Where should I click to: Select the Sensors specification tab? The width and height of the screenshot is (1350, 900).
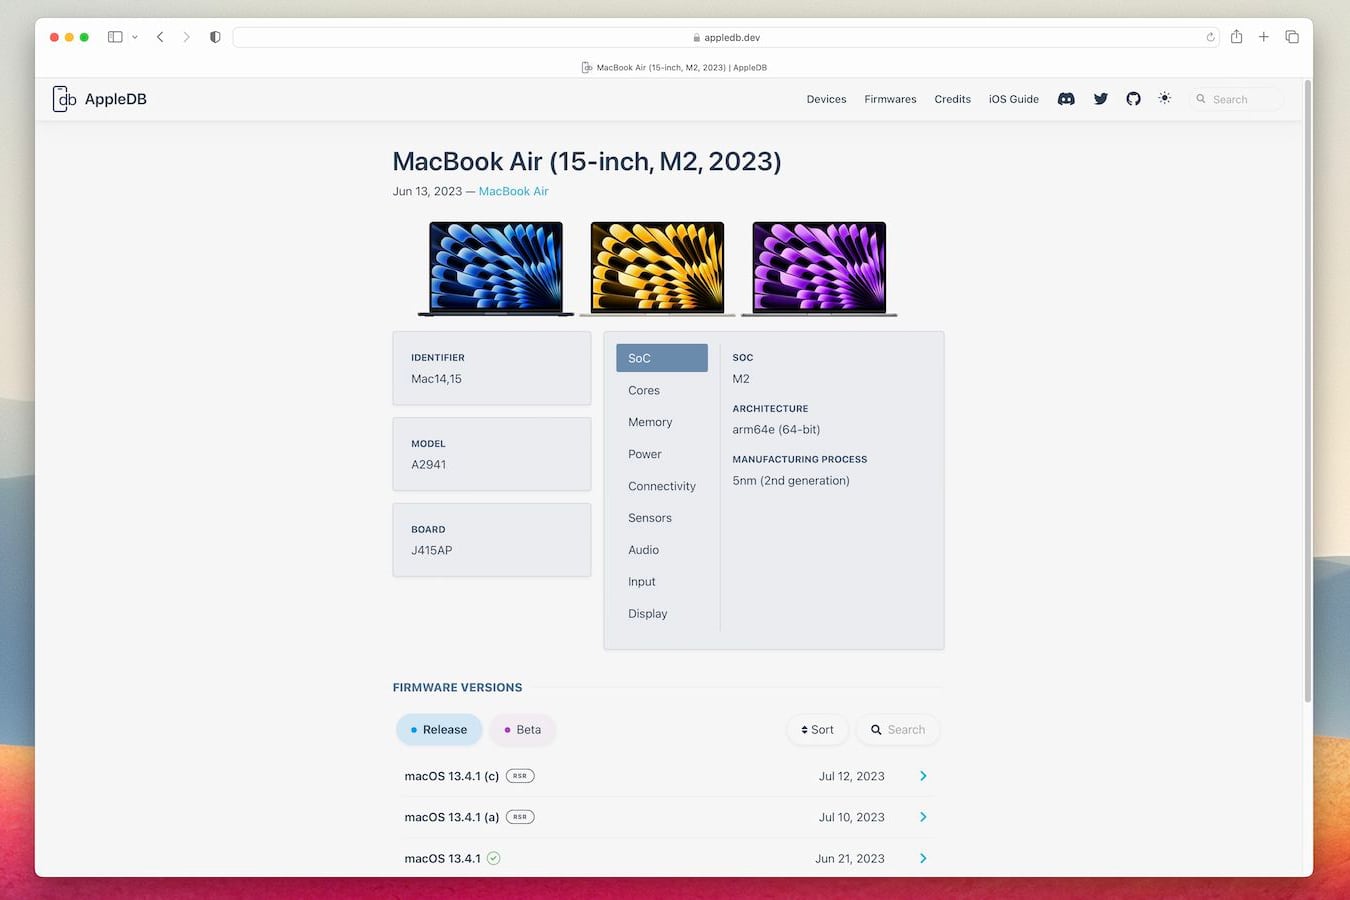662,518
